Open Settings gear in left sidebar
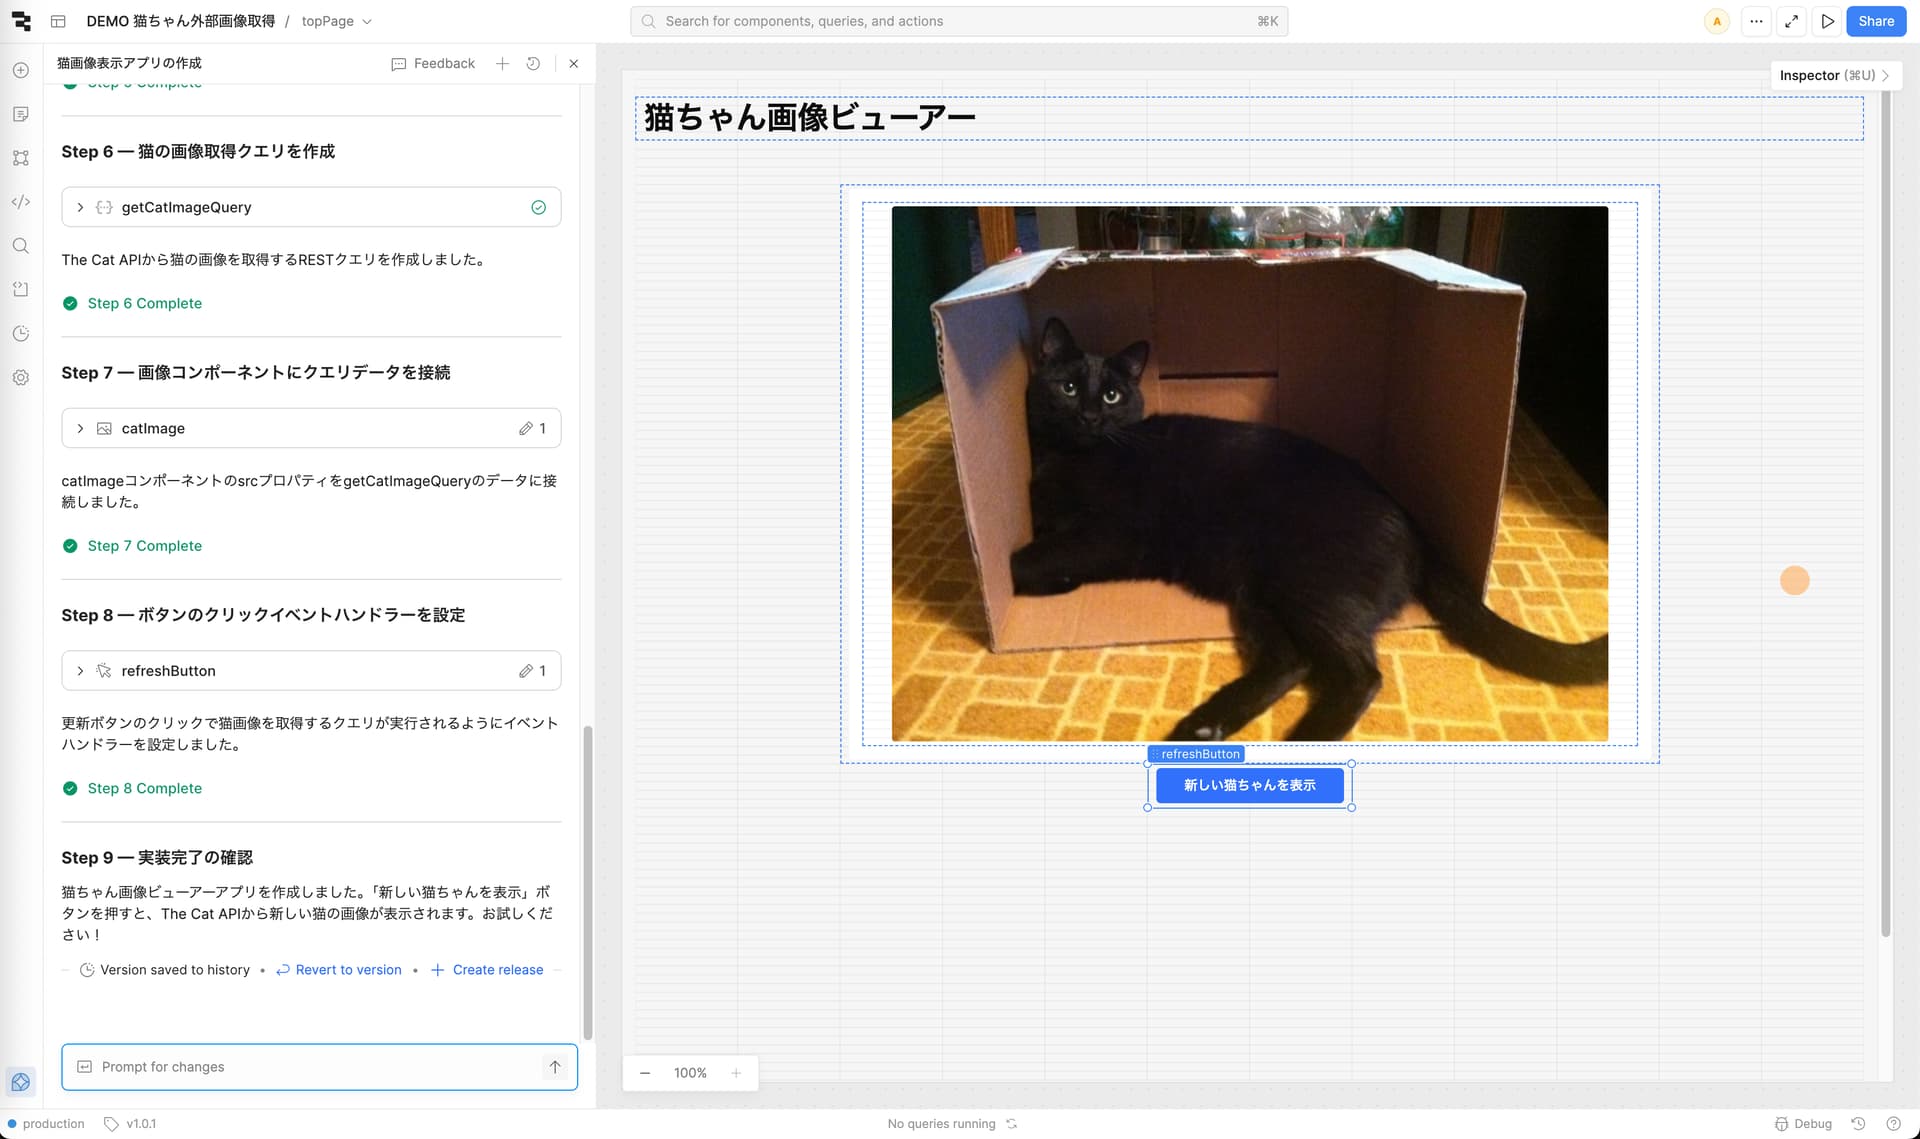The image size is (1920, 1139). 21,378
